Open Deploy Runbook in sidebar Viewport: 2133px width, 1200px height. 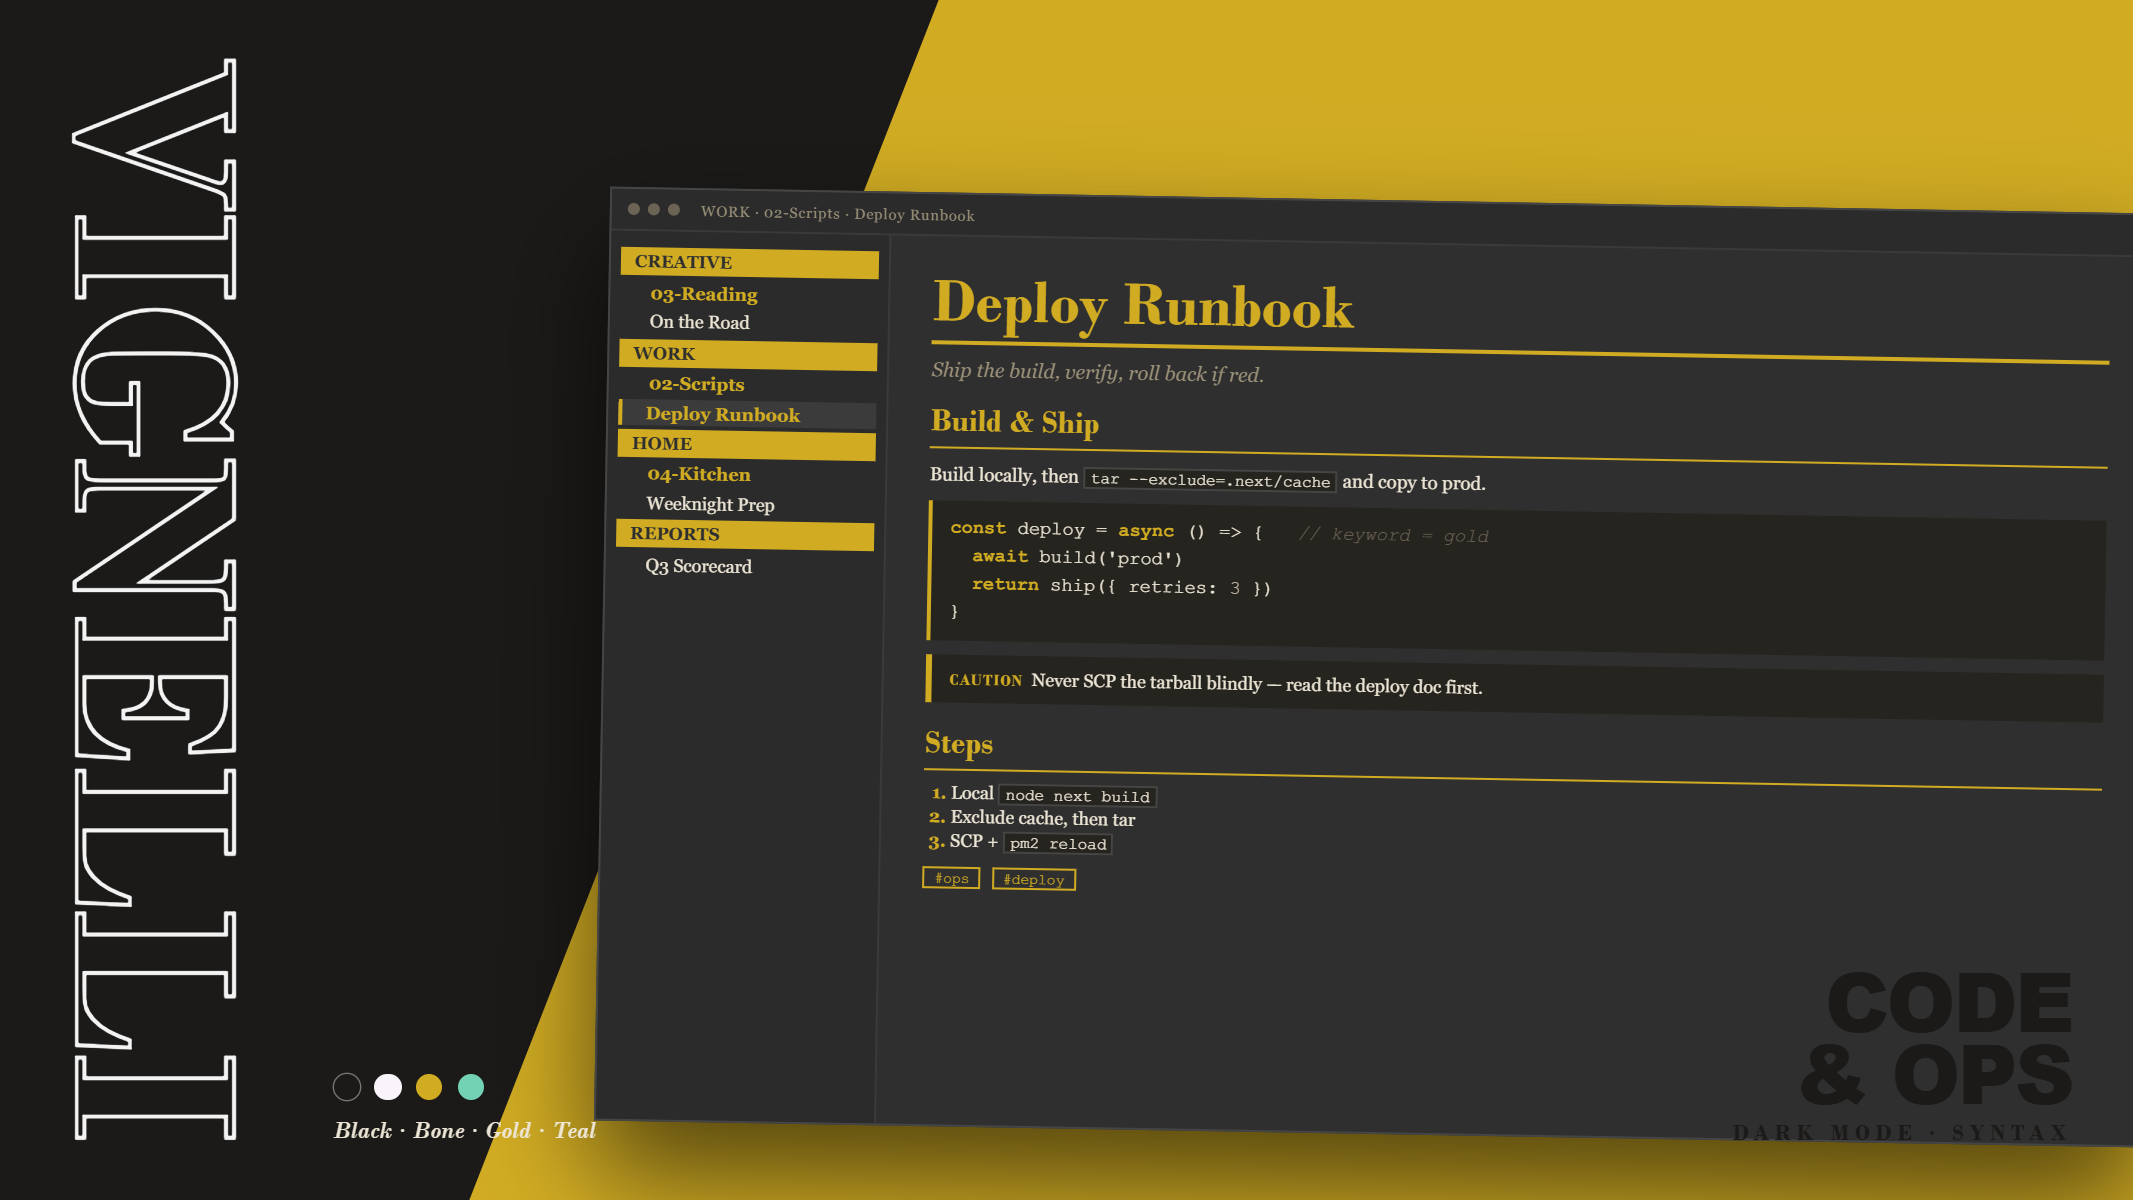(747, 414)
